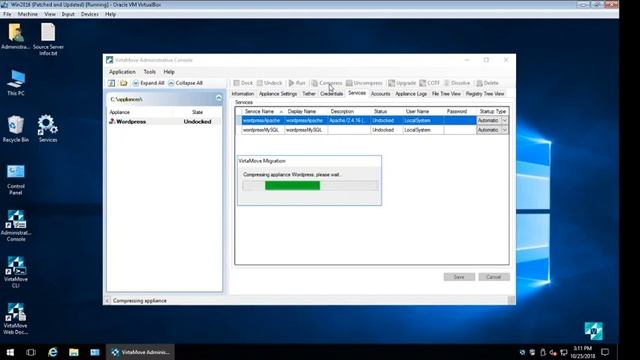640x360 pixels.
Task: Switch to the Registry Tree View tab
Action: click(x=485, y=94)
